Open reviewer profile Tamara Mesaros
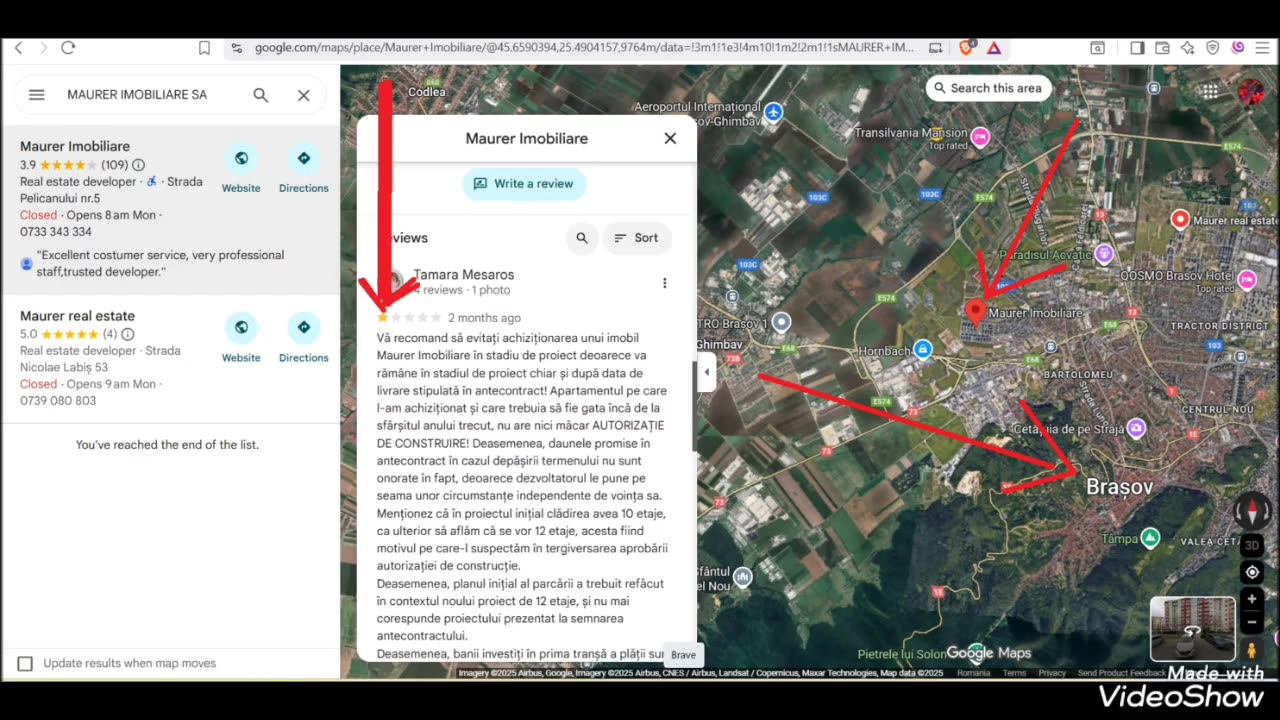The width and height of the screenshot is (1280, 720). click(463, 275)
